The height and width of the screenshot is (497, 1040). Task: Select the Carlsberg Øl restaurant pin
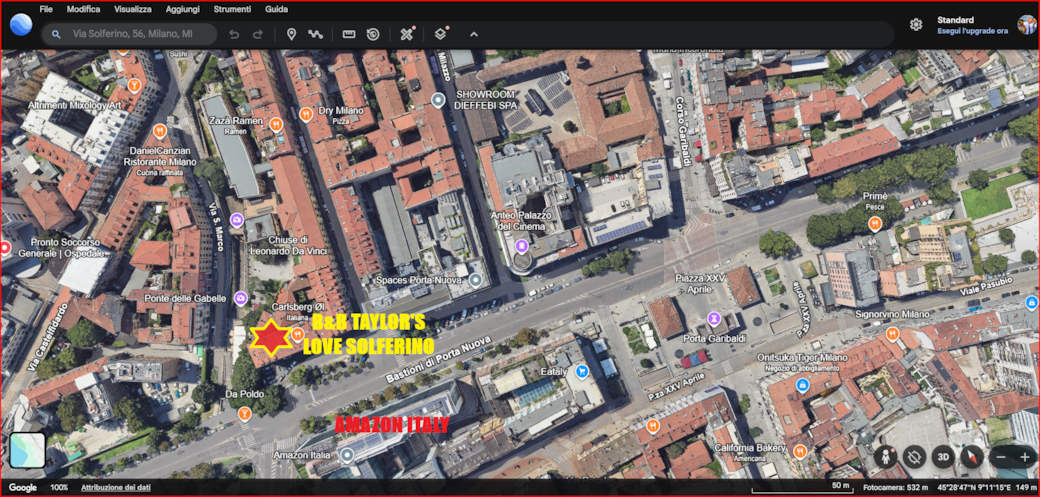click(x=297, y=334)
